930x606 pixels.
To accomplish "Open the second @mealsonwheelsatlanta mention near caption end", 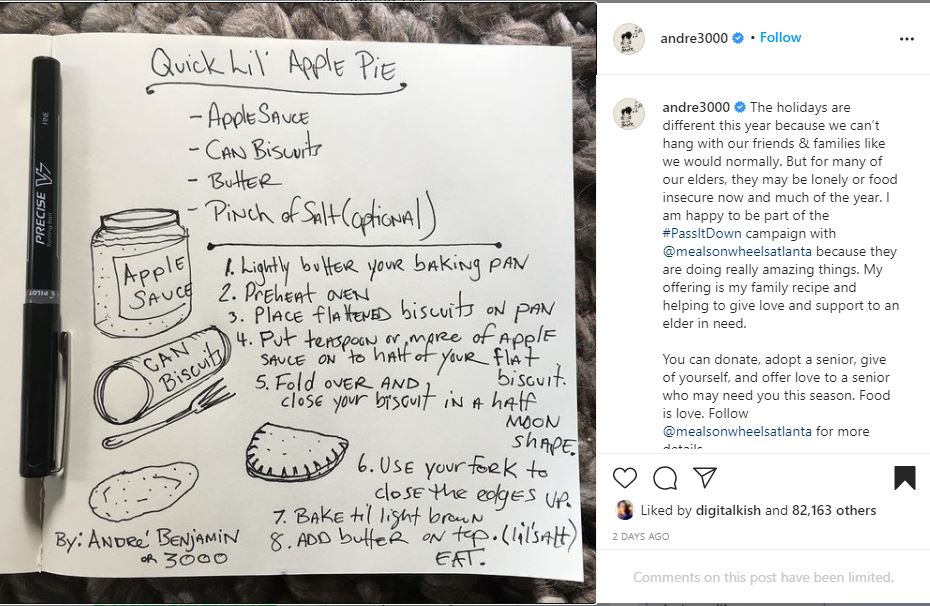I will click(737, 431).
